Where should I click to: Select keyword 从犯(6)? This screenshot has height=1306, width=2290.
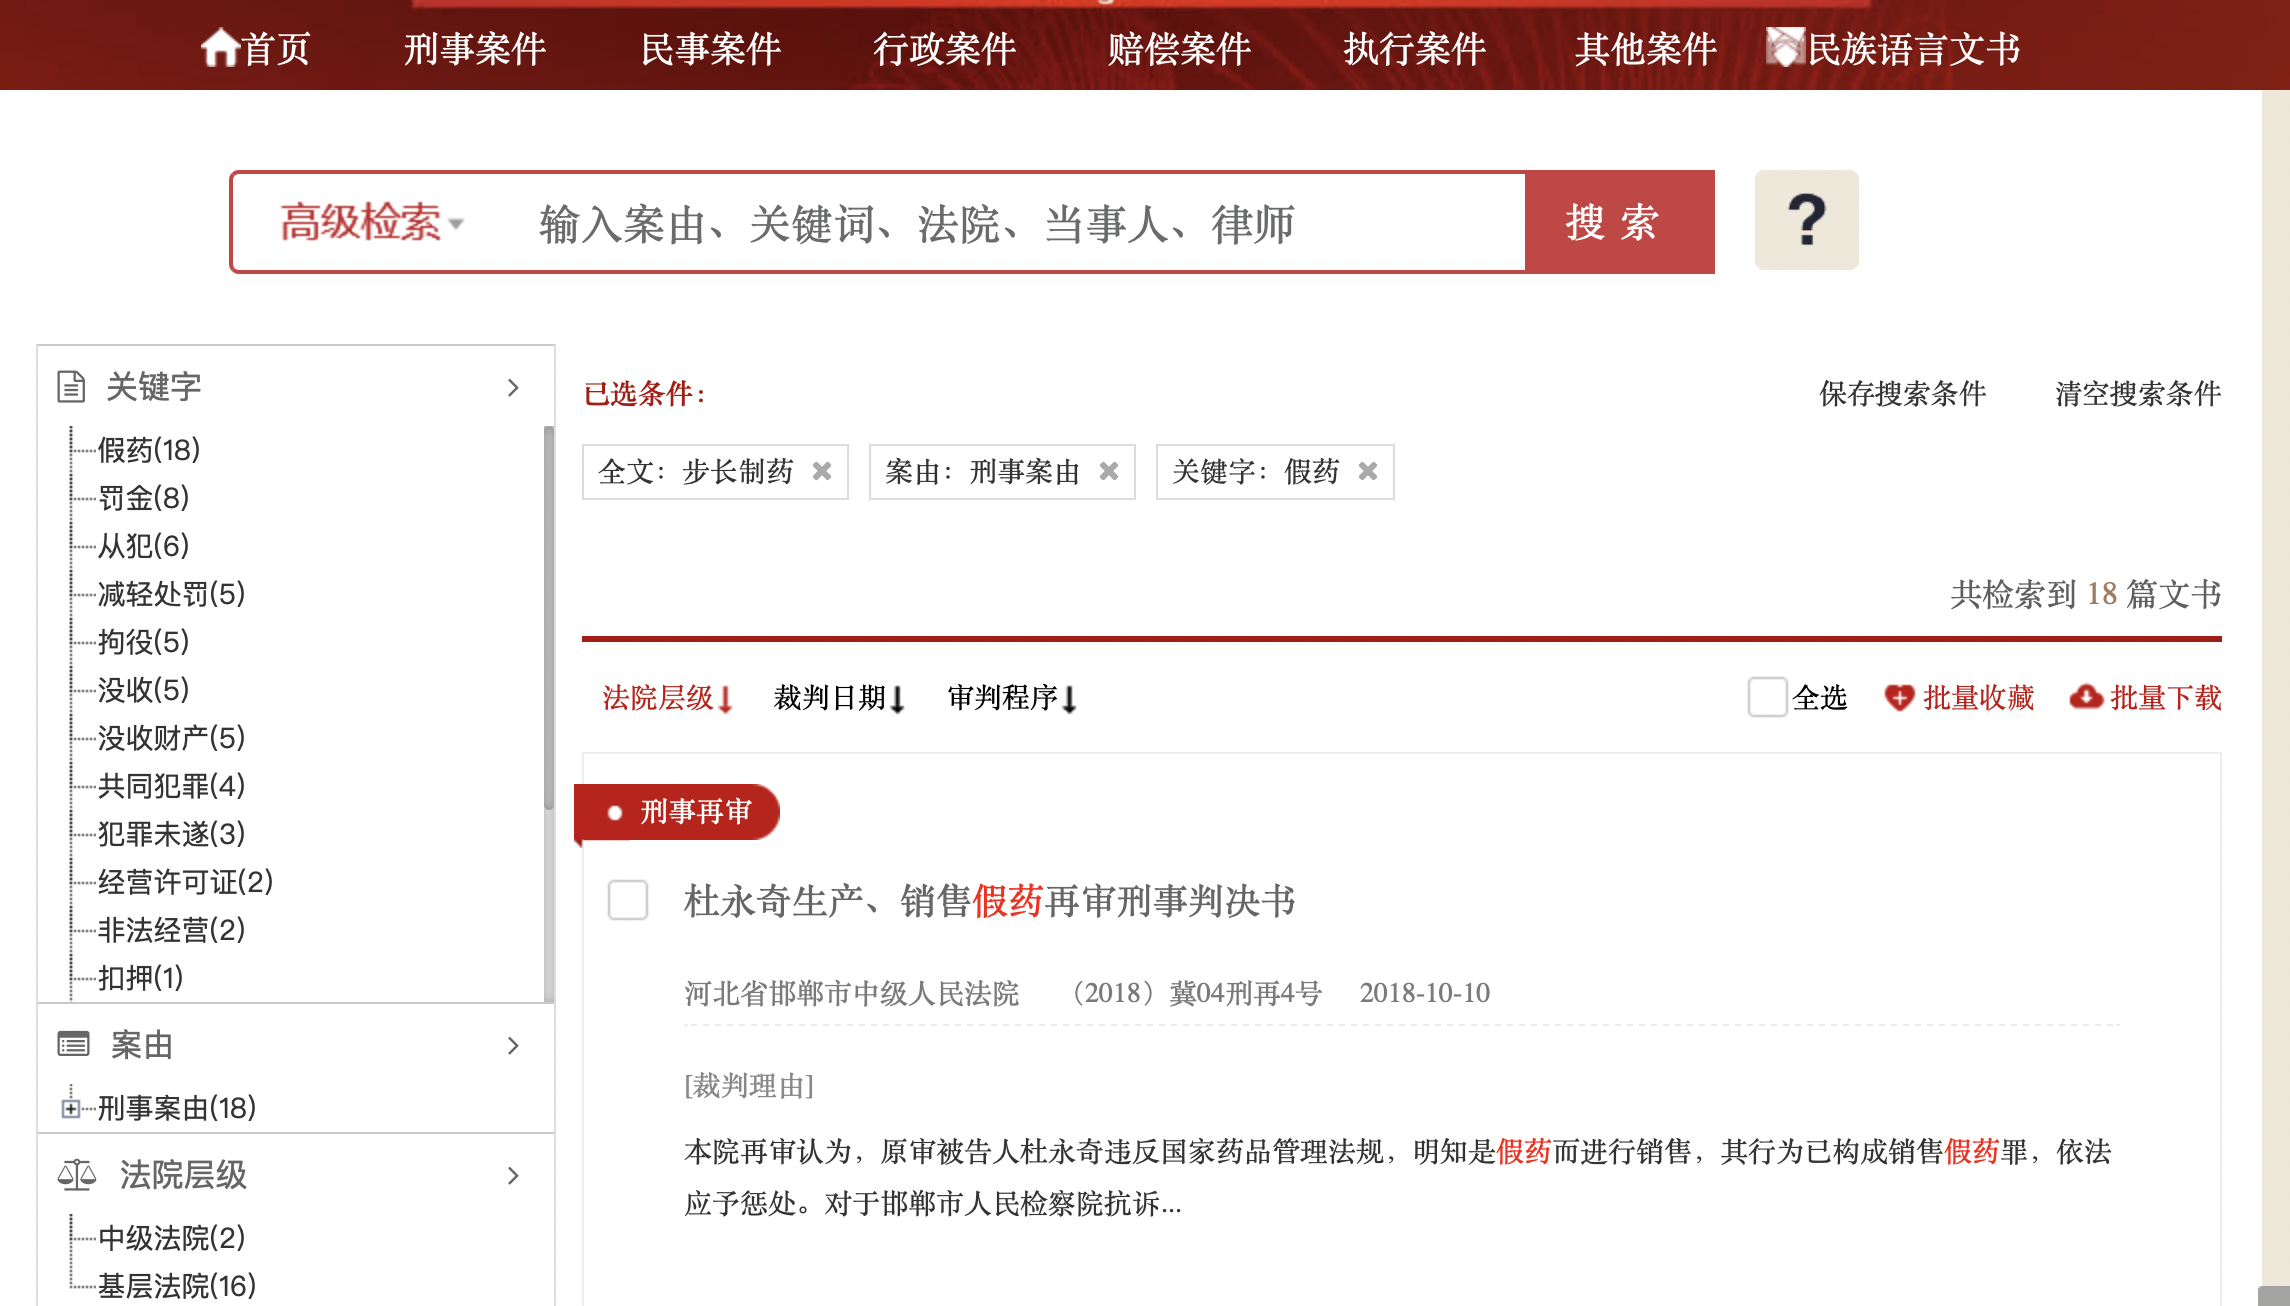(143, 545)
